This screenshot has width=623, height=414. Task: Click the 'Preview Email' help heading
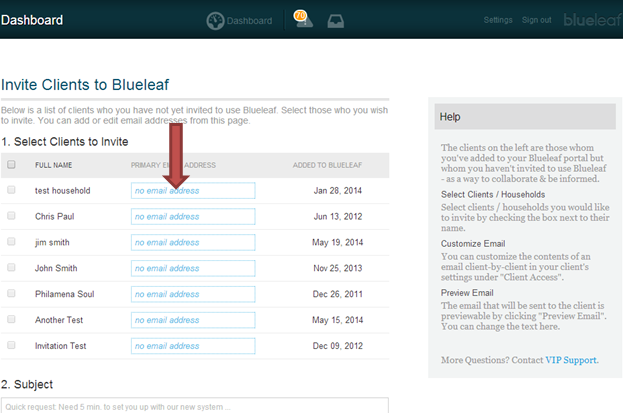[467, 293]
